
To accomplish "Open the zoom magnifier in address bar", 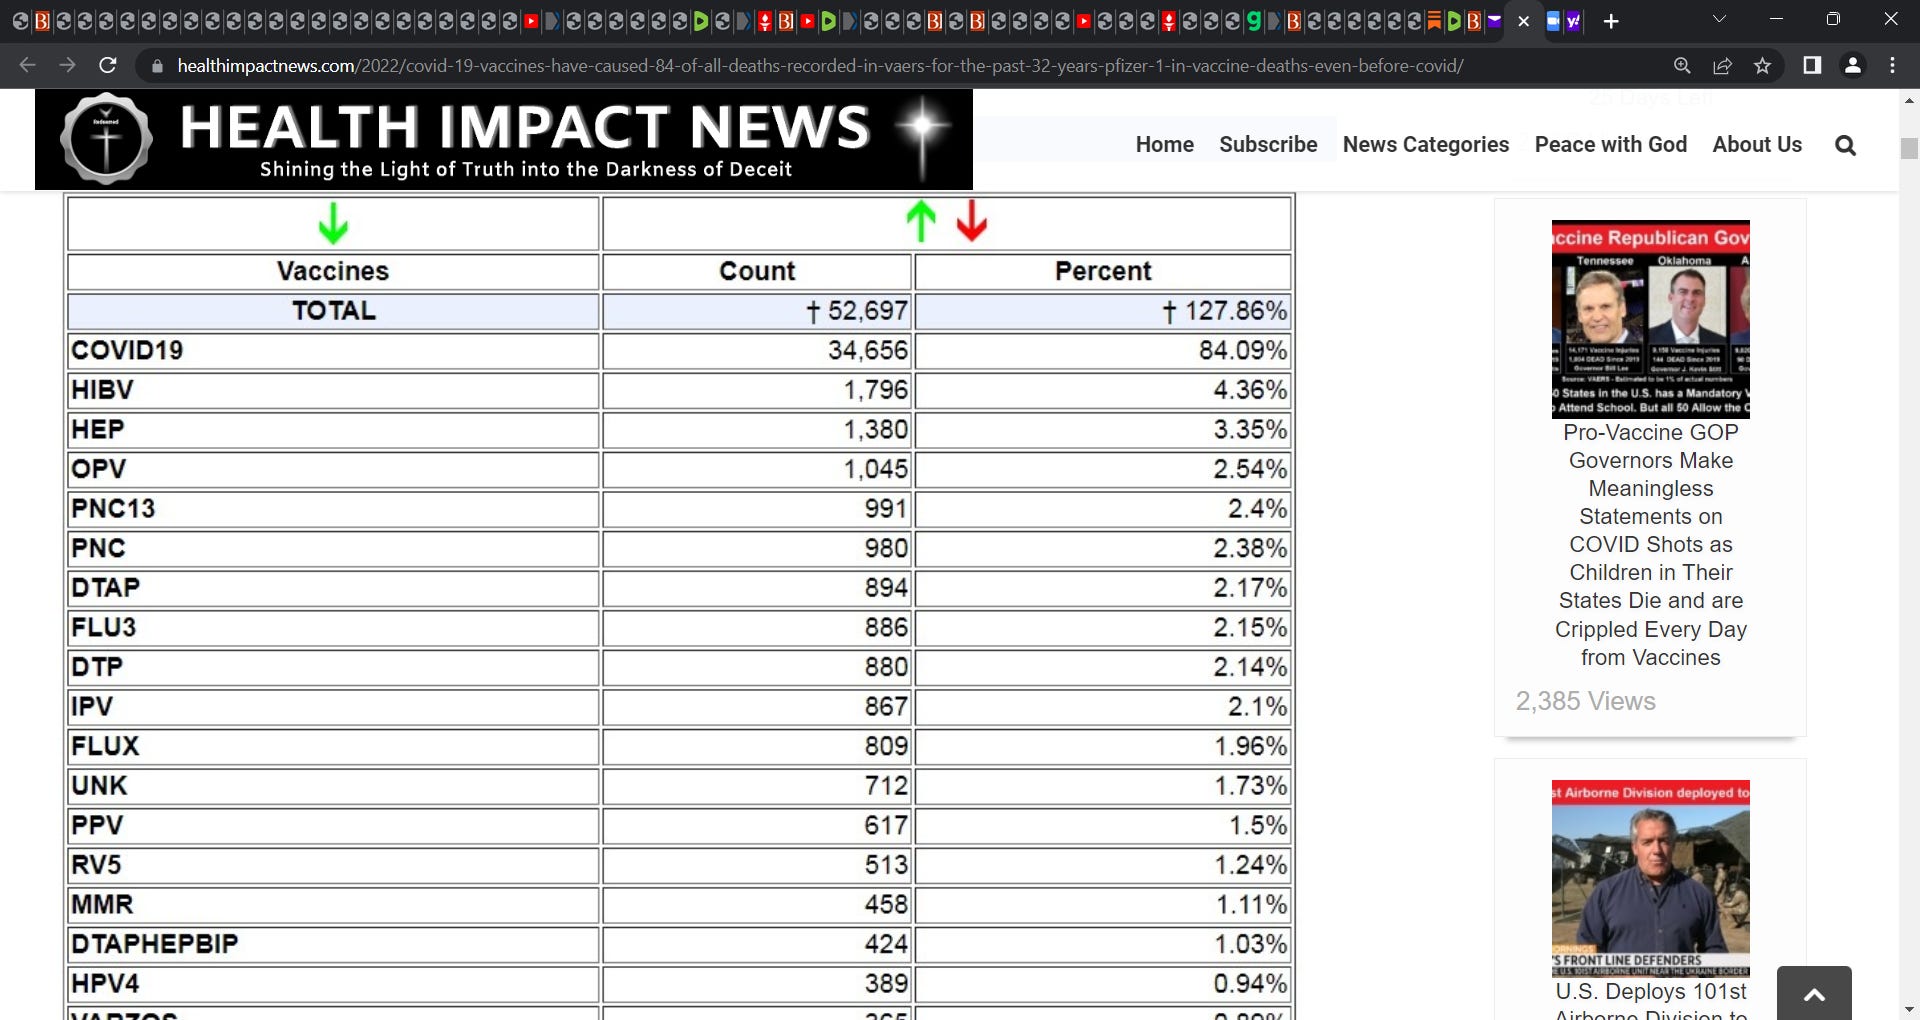I will coord(1682,66).
